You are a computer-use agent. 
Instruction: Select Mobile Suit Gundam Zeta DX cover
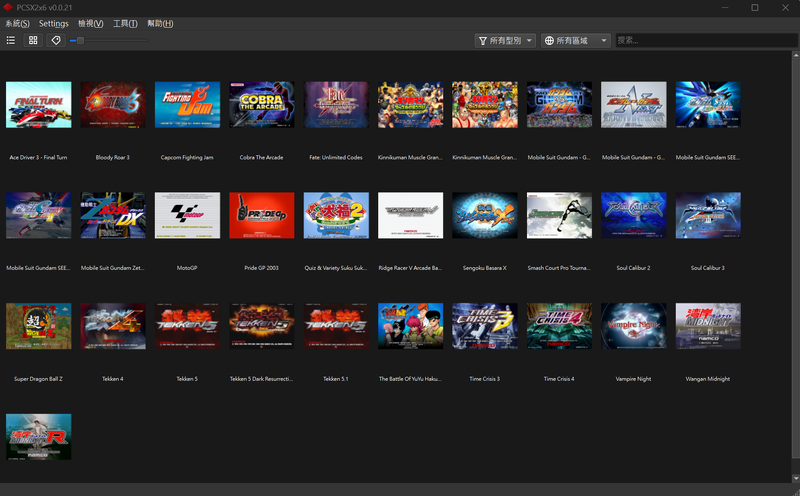[x=113, y=215]
